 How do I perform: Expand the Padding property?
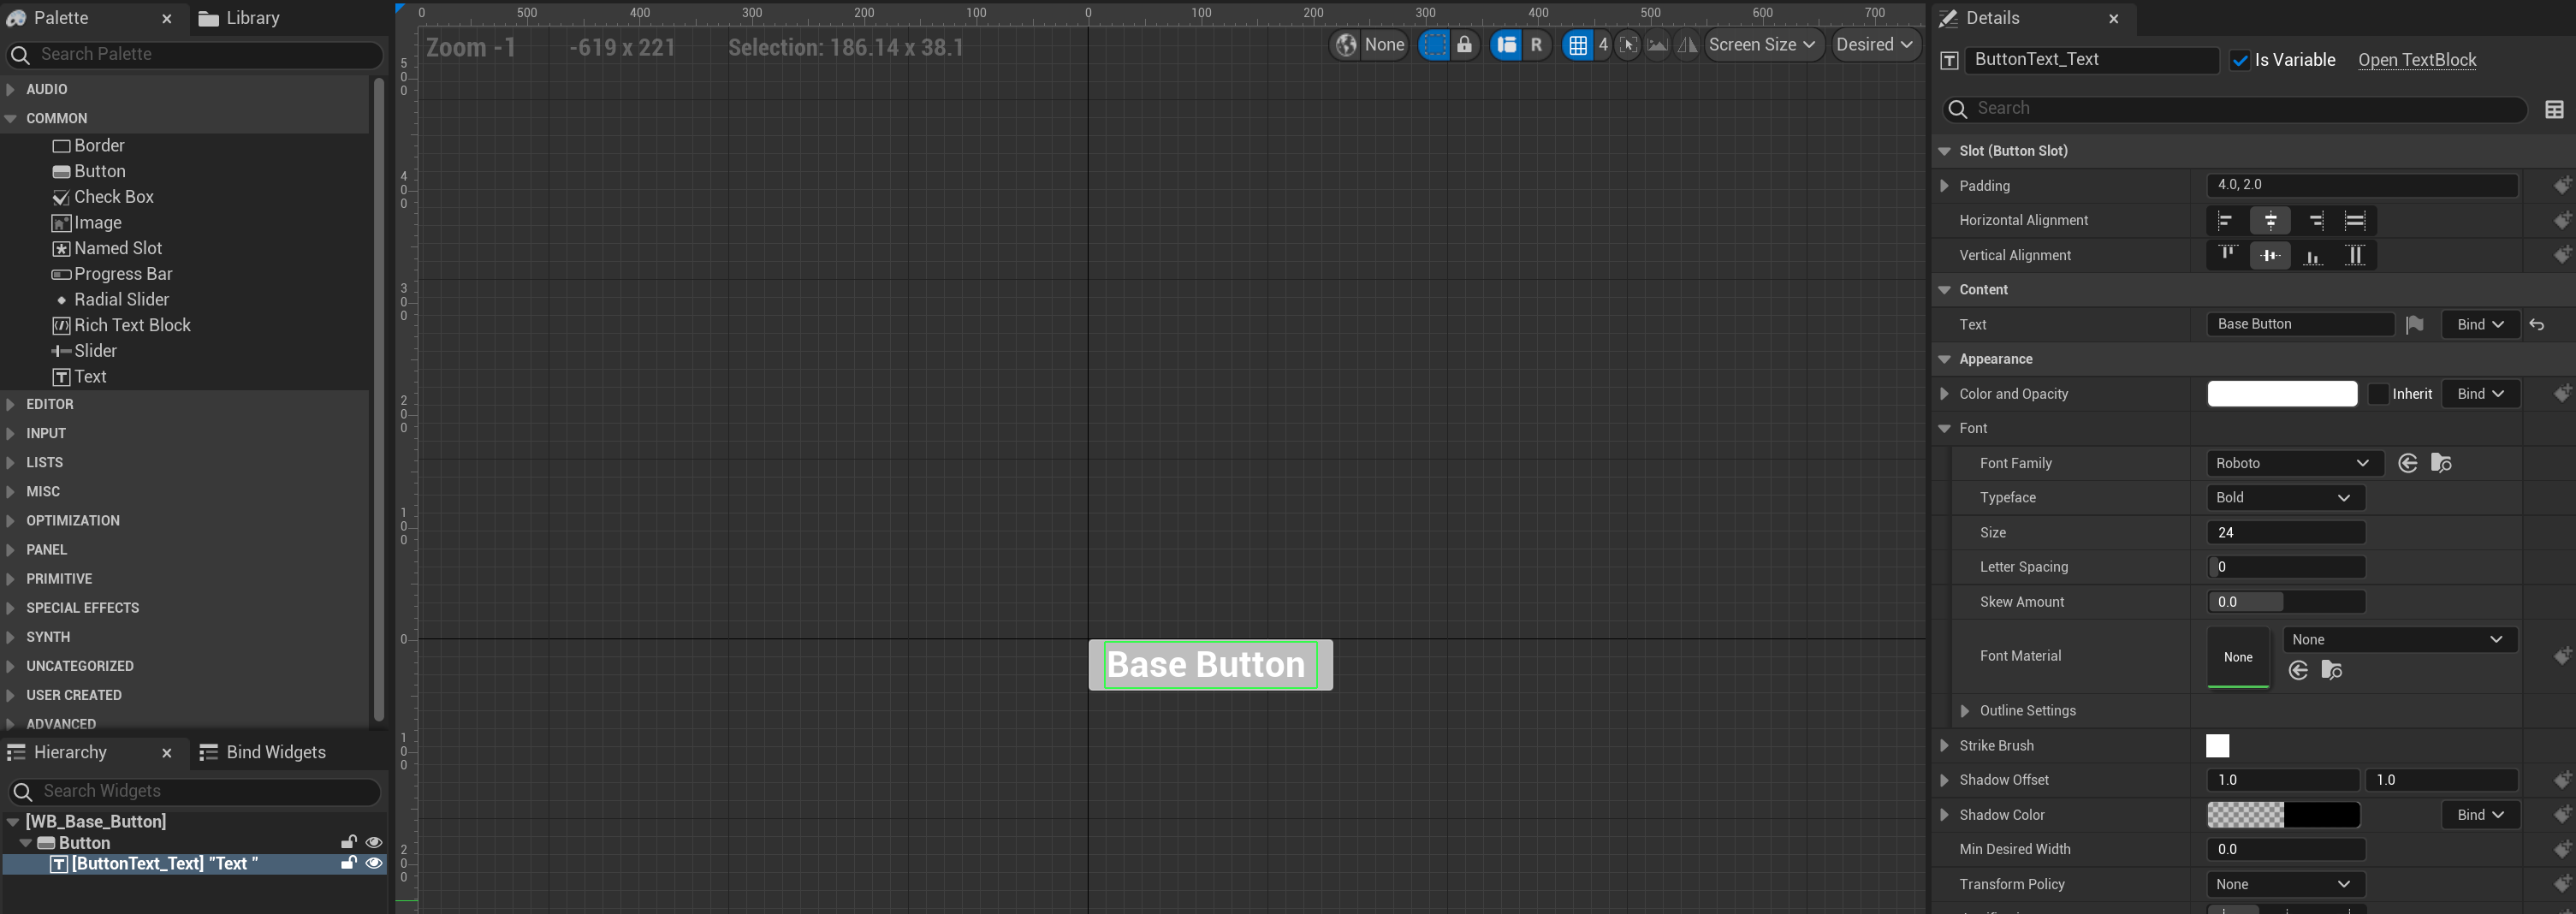pyautogui.click(x=1944, y=186)
